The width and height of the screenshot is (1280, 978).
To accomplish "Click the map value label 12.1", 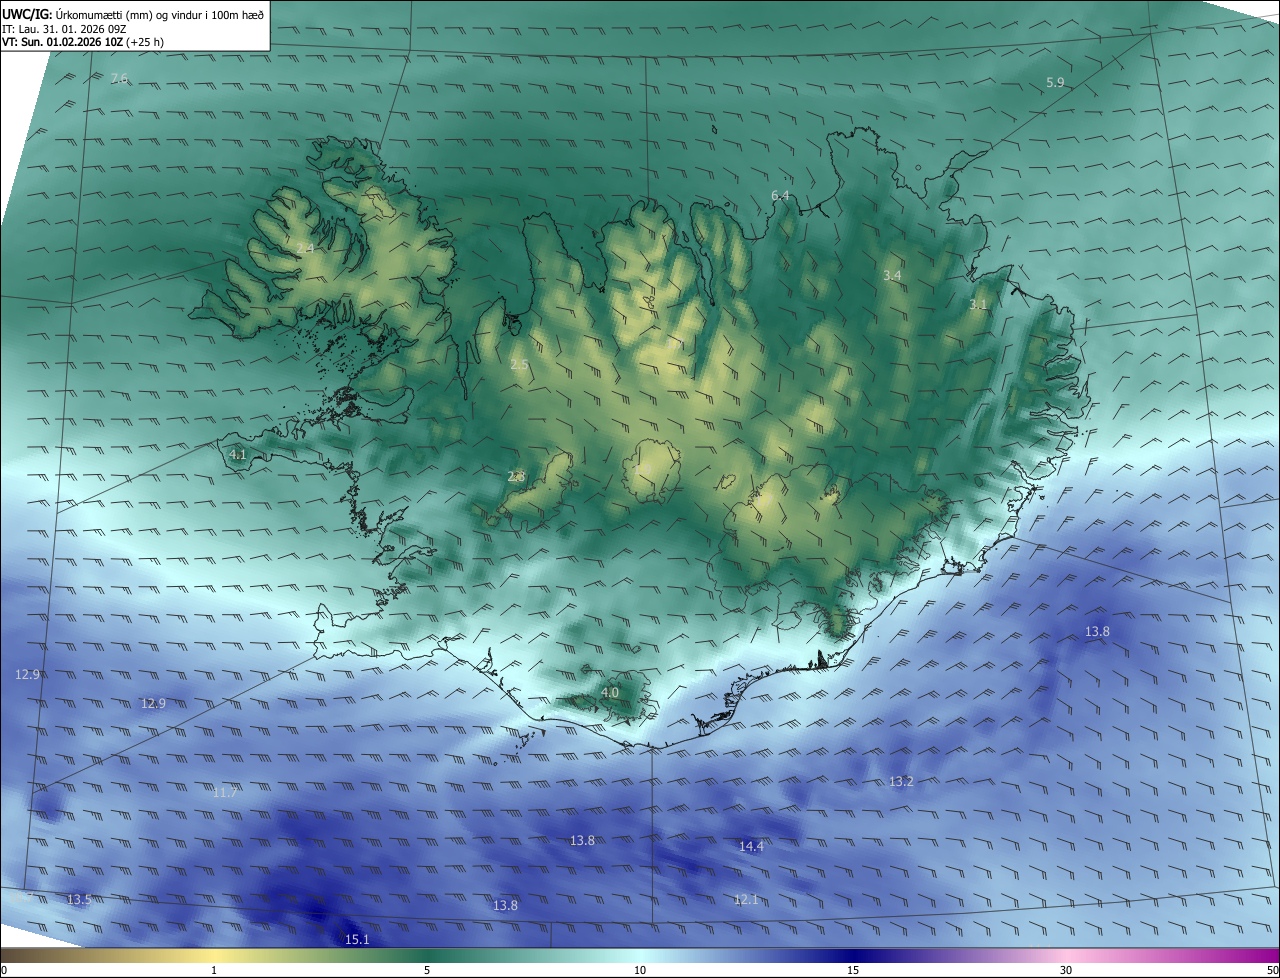I will click(x=745, y=899).
